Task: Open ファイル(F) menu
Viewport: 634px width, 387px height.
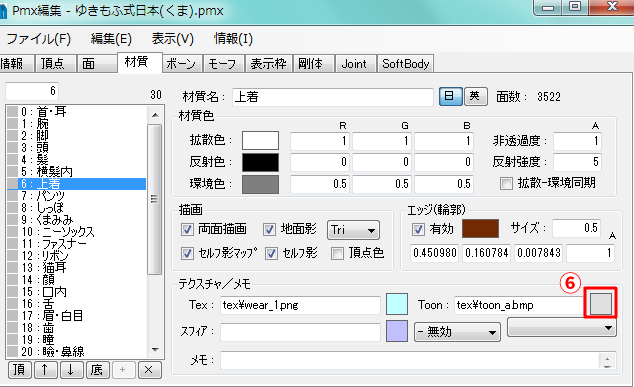Action: pyautogui.click(x=38, y=39)
